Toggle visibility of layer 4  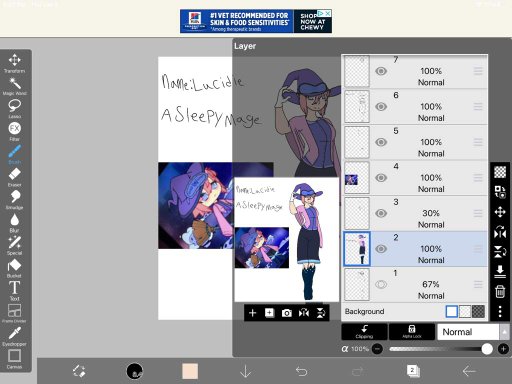click(381, 178)
